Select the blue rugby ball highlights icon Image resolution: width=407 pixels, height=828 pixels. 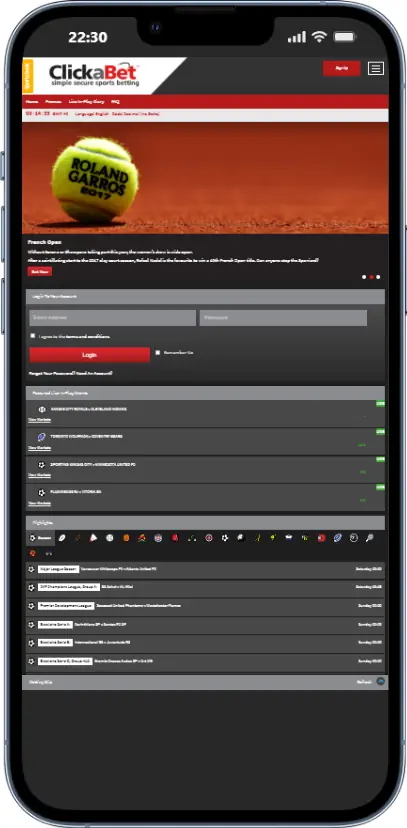click(x=337, y=538)
